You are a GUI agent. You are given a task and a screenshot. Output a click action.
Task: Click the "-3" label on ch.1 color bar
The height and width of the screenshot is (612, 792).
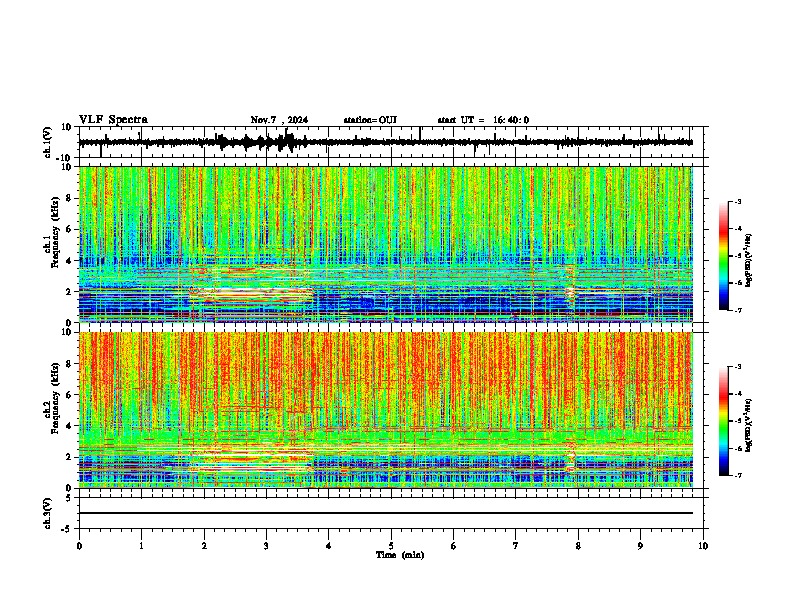(738, 201)
